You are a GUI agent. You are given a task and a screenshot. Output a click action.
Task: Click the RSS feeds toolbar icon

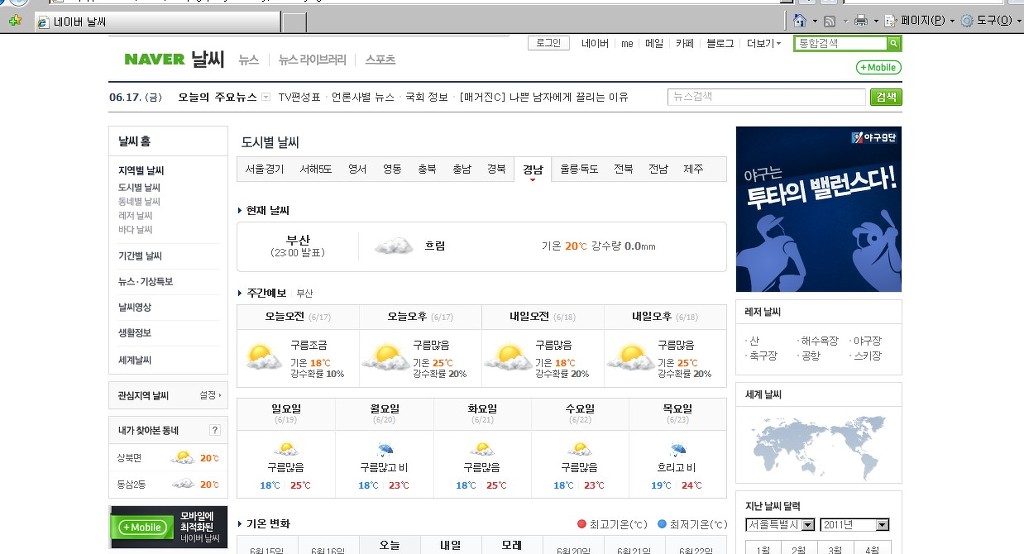[x=829, y=21]
